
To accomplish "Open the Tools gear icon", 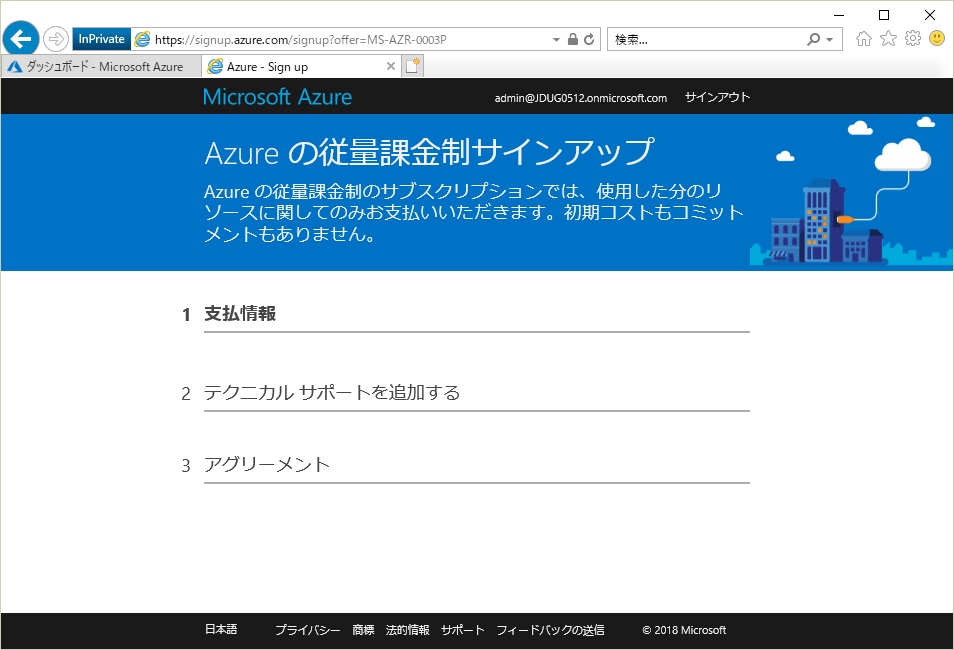I will click(913, 39).
